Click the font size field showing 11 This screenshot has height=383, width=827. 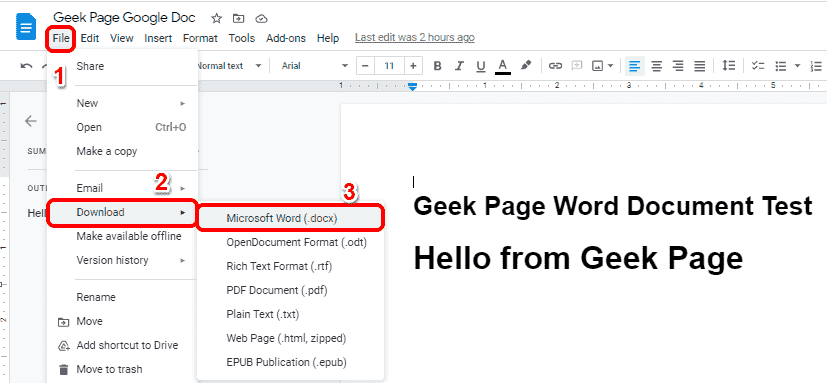pos(389,66)
